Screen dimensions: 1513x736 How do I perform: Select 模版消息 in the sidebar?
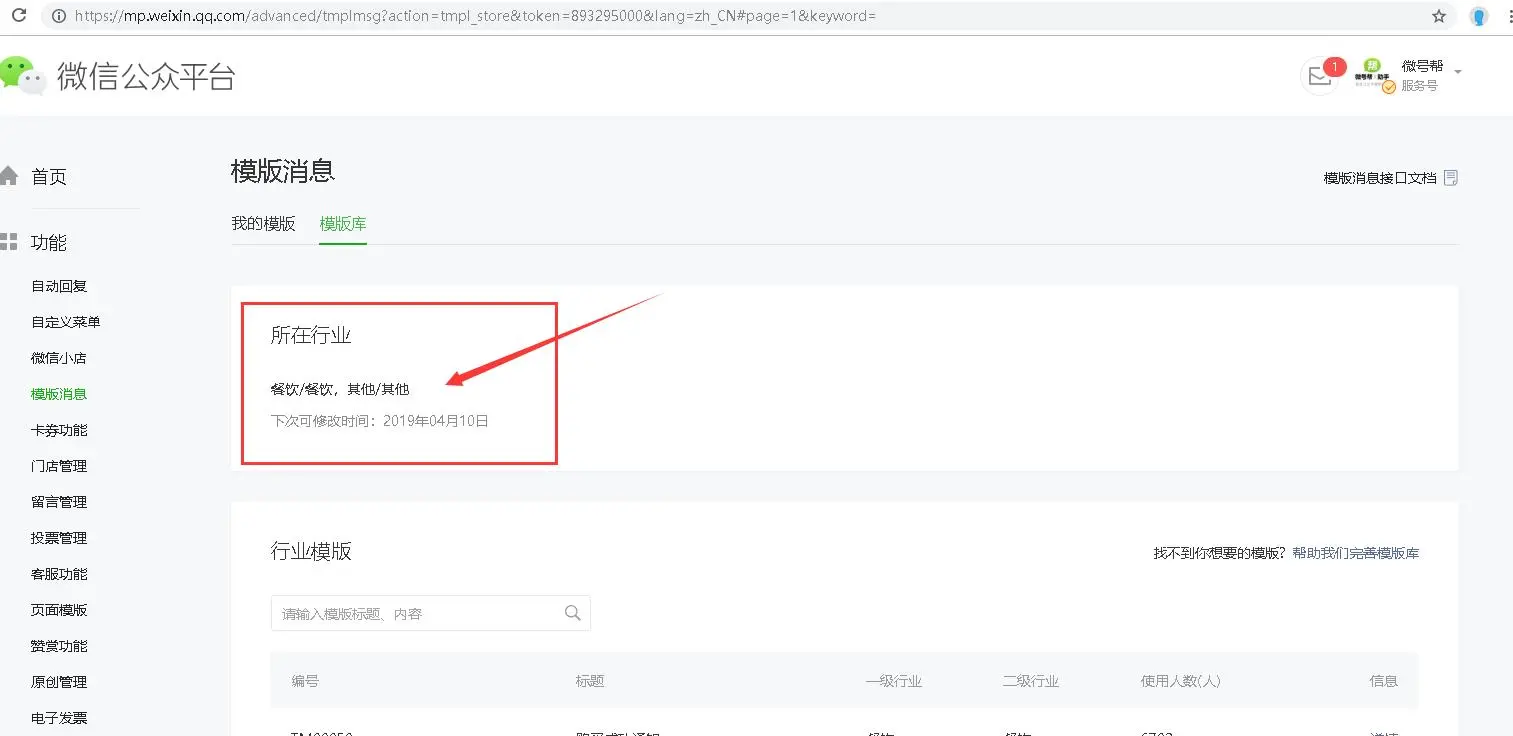click(x=59, y=394)
